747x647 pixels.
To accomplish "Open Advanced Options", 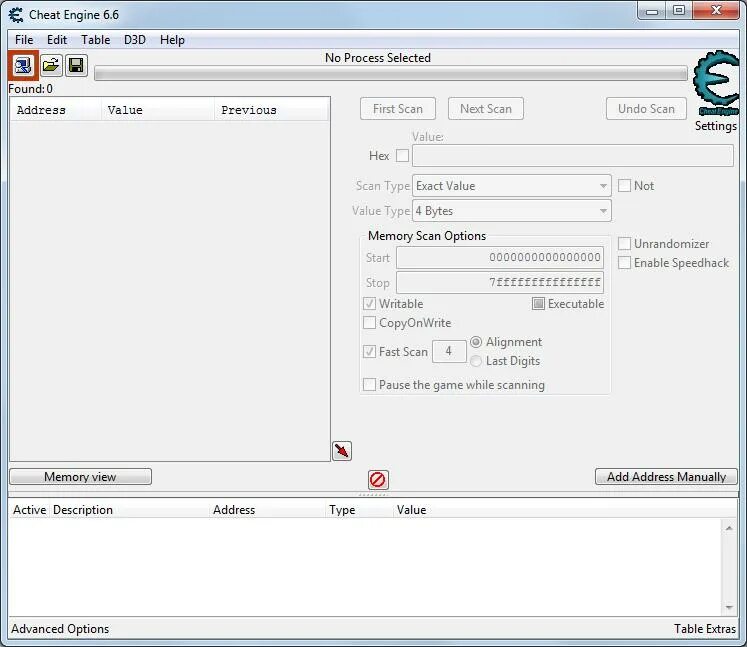I will coord(60,629).
